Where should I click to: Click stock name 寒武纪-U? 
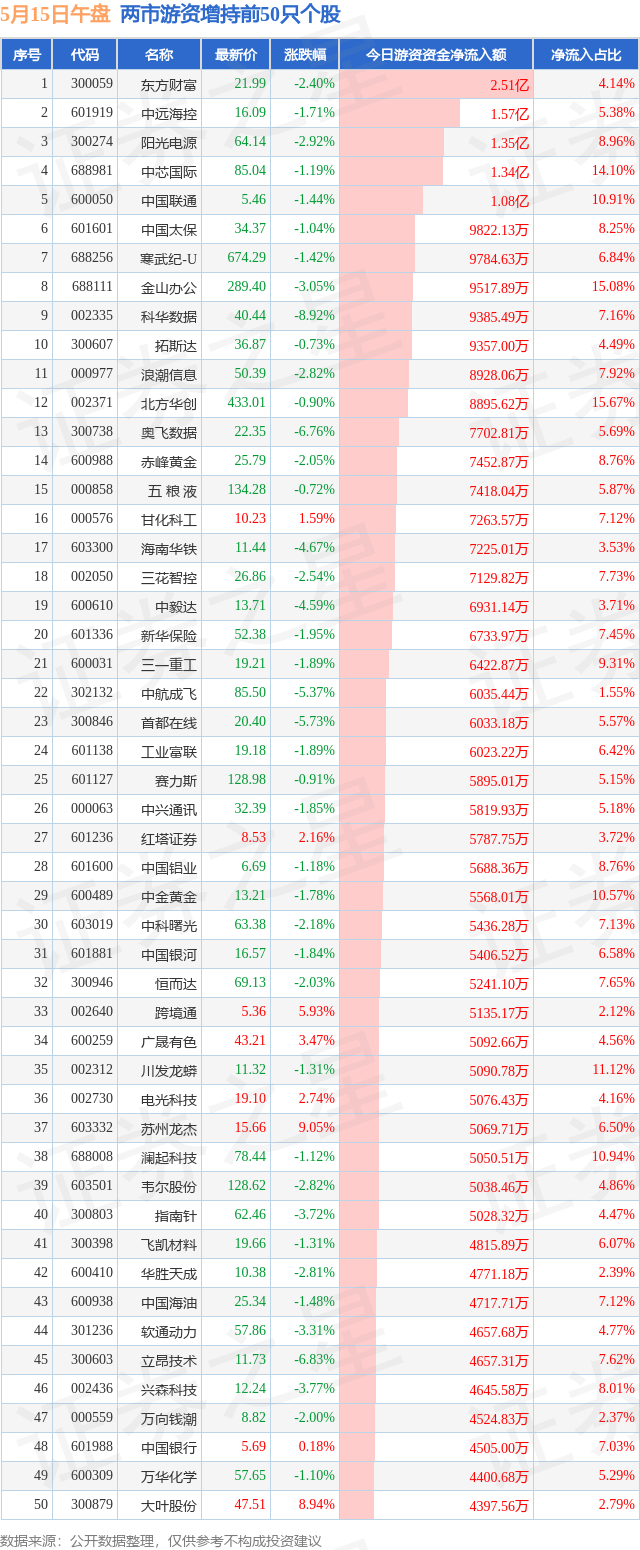pos(169,259)
